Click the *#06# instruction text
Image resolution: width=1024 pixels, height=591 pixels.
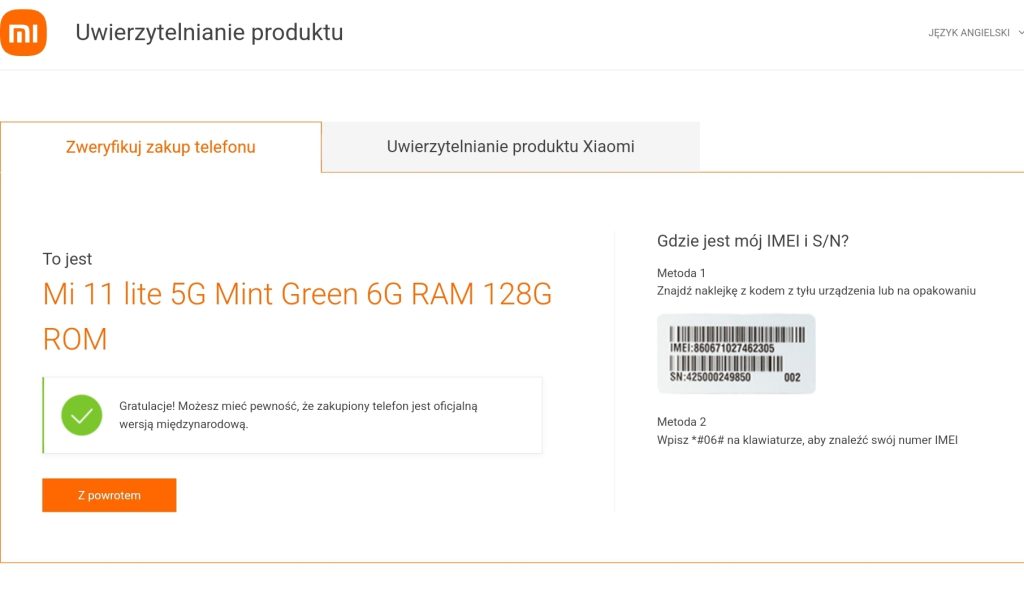click(805, 440)
